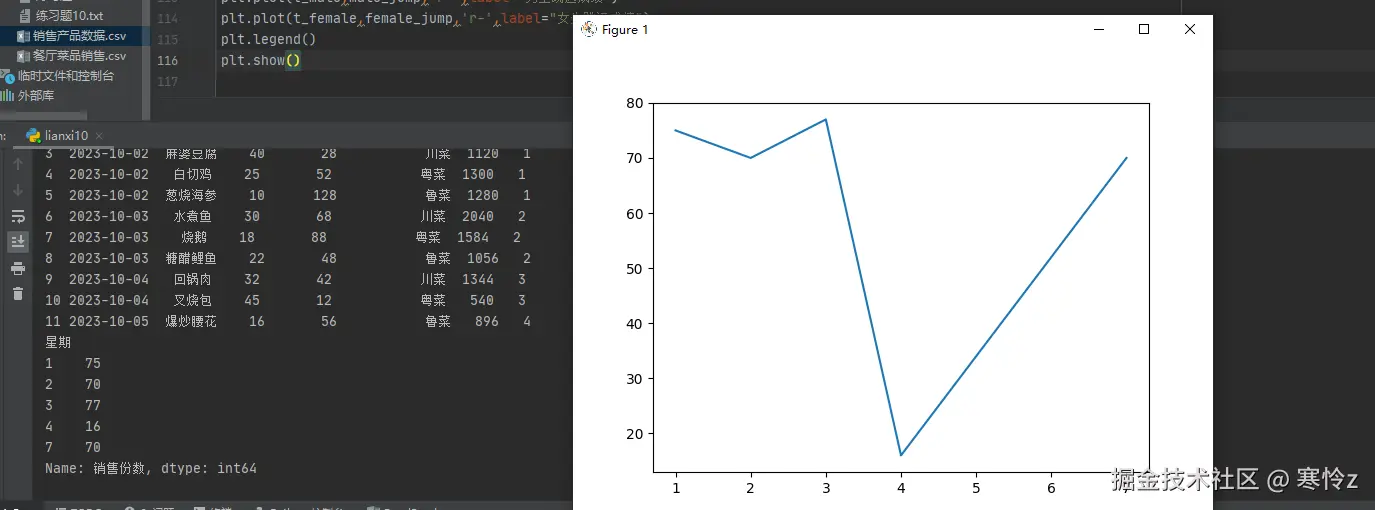Image resolution: width=1375 pixels, height=510 pixels.
Task: Click y-axis tick label 80 in Figure 1
Action: [635, 103]
